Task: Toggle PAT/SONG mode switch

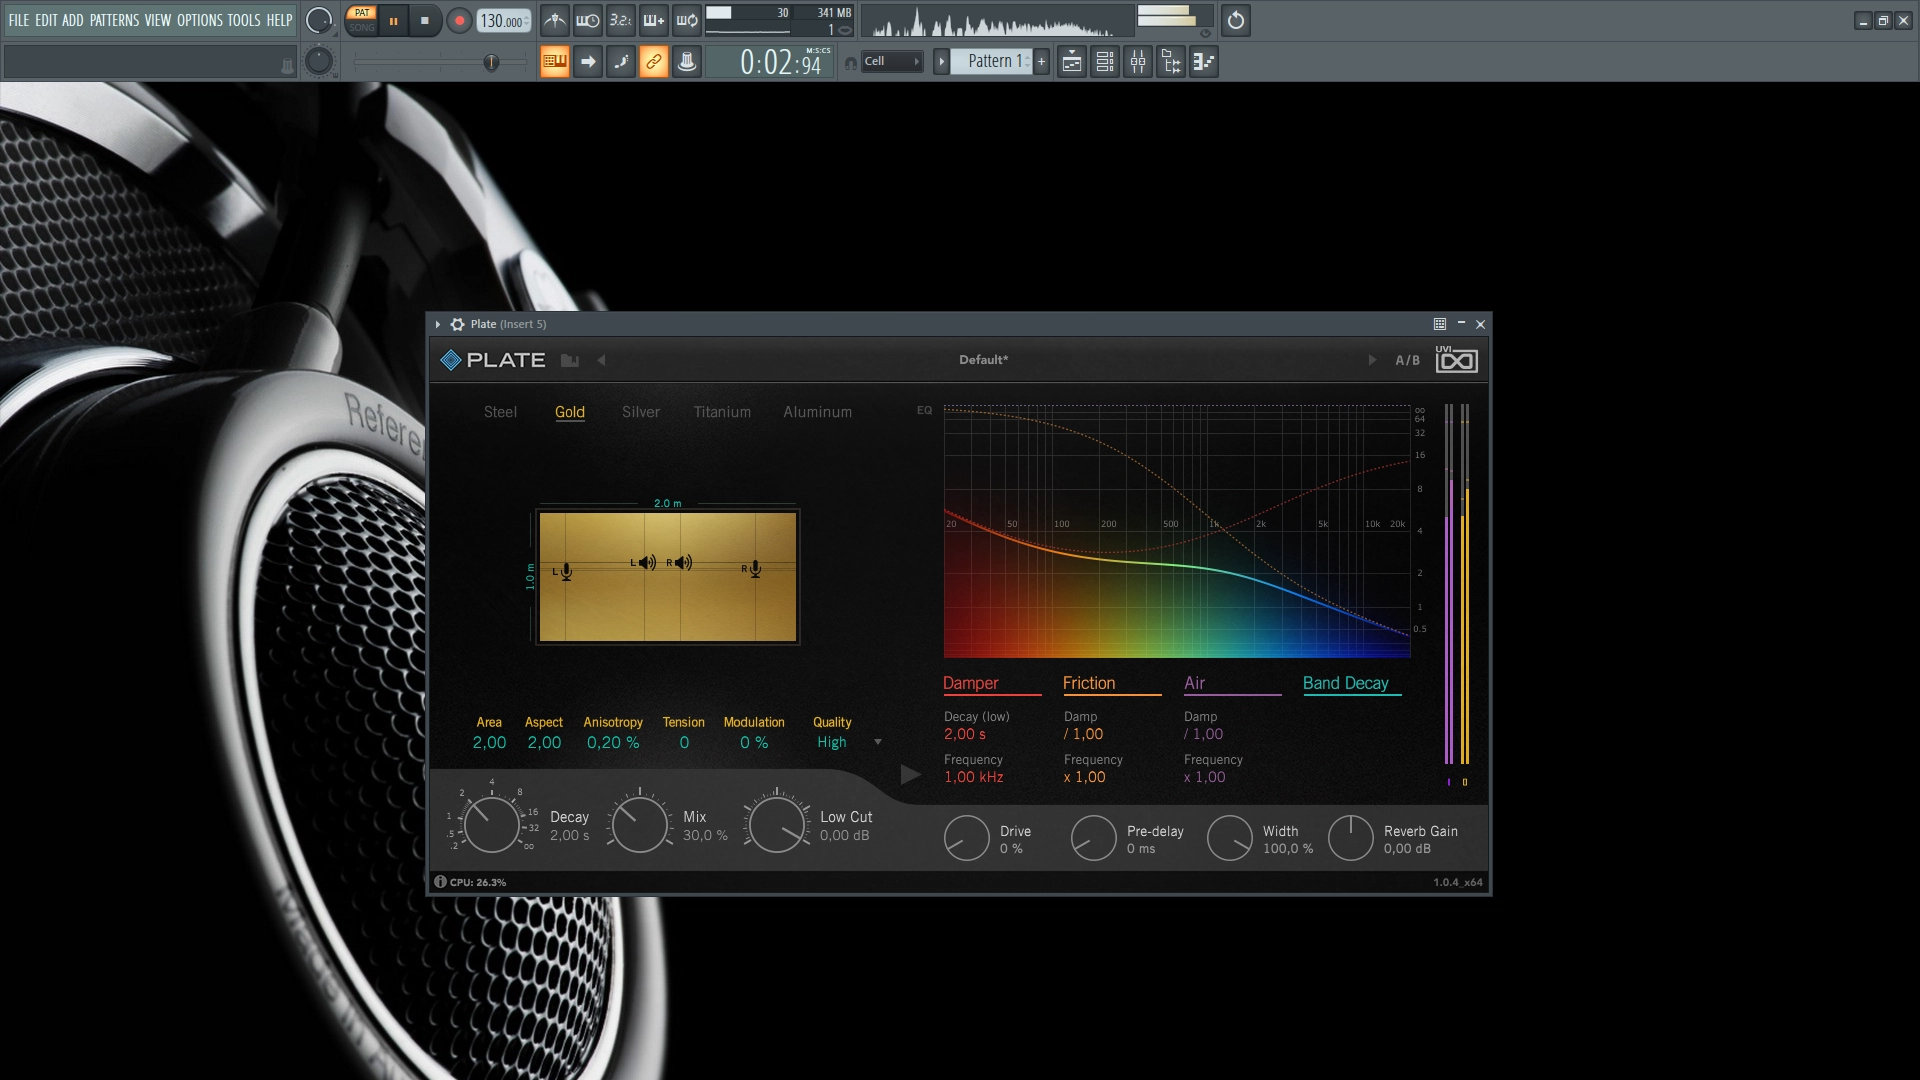Action: [362, 20]
